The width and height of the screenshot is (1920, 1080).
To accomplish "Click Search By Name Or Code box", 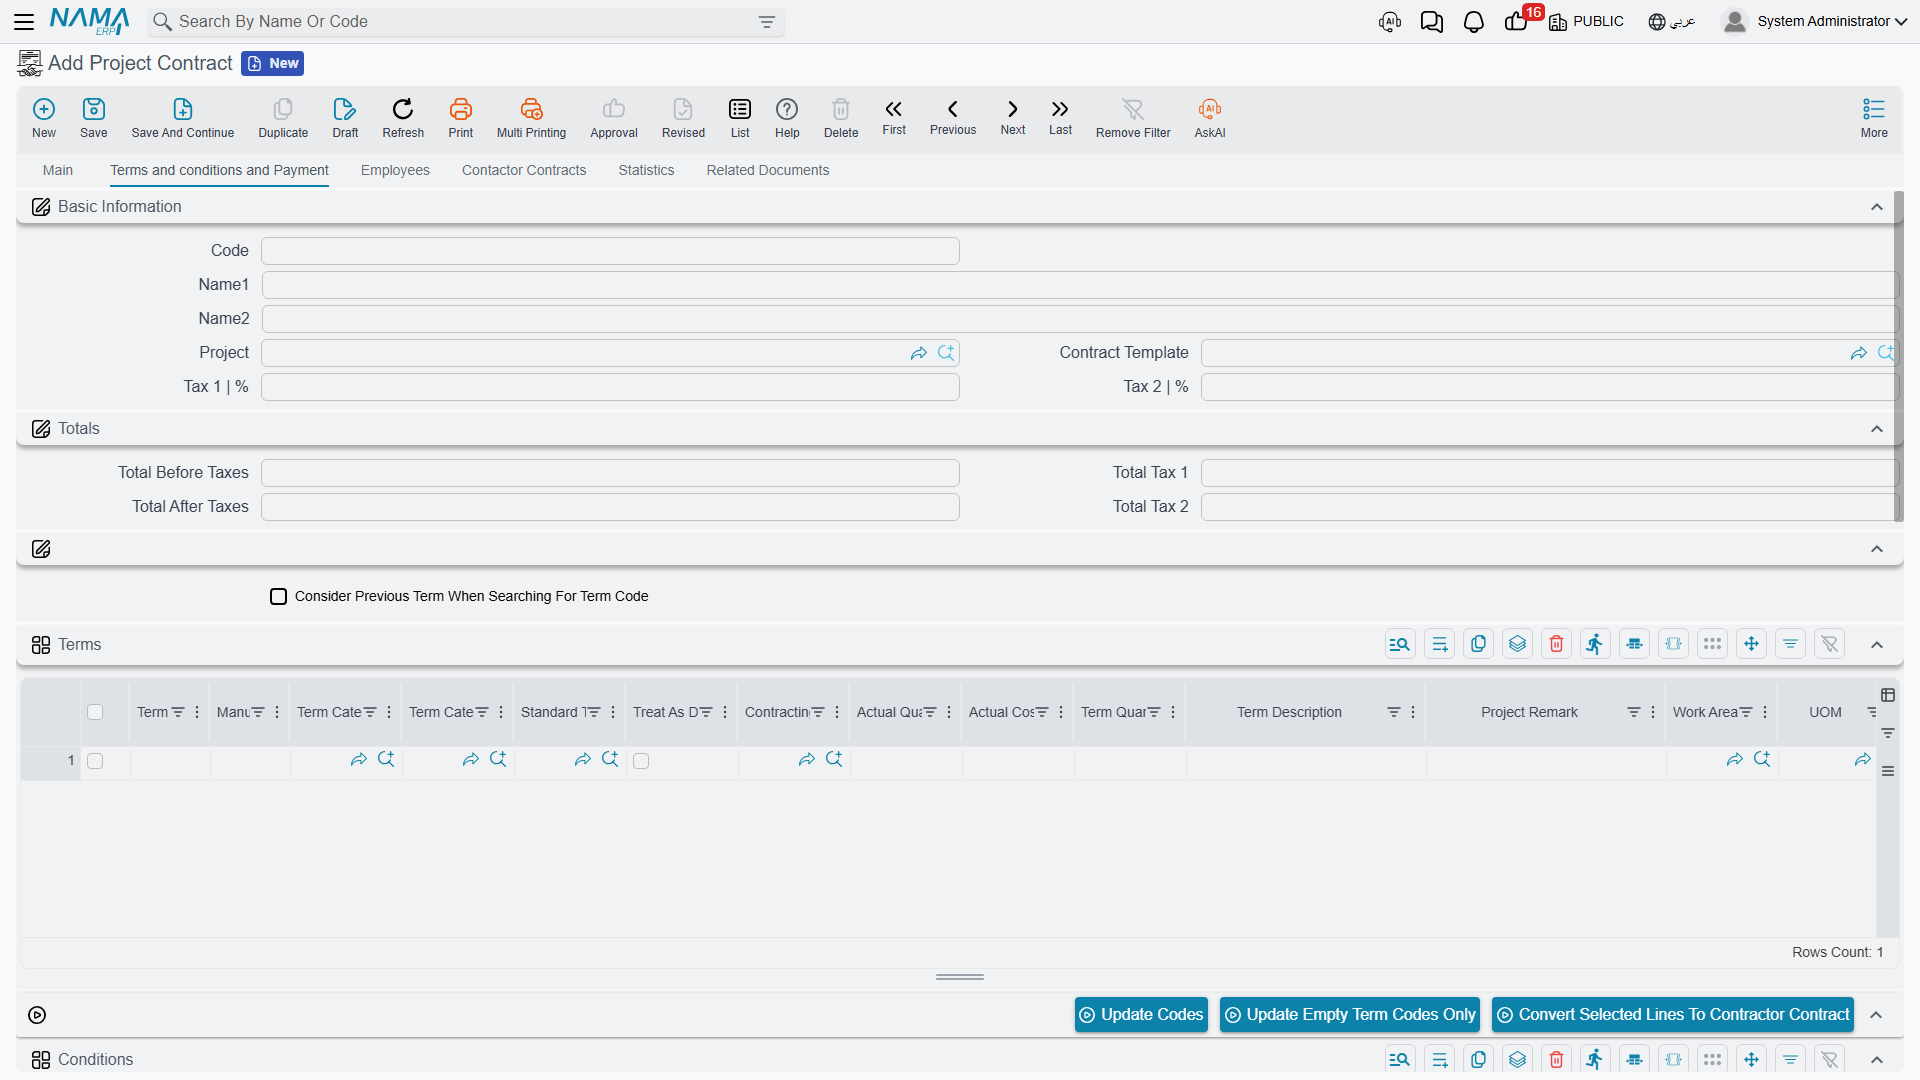I will coord(466,22).
